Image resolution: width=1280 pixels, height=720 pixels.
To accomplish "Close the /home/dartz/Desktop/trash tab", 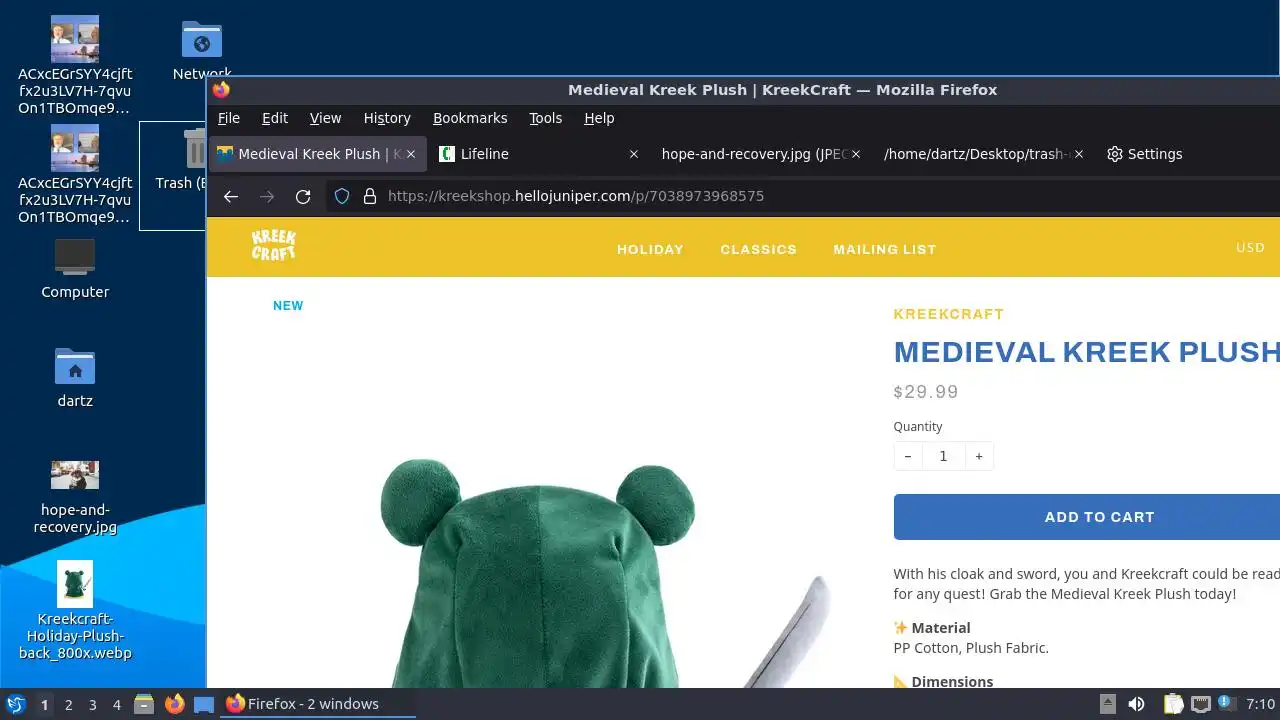I will (x=1079, y=154).
